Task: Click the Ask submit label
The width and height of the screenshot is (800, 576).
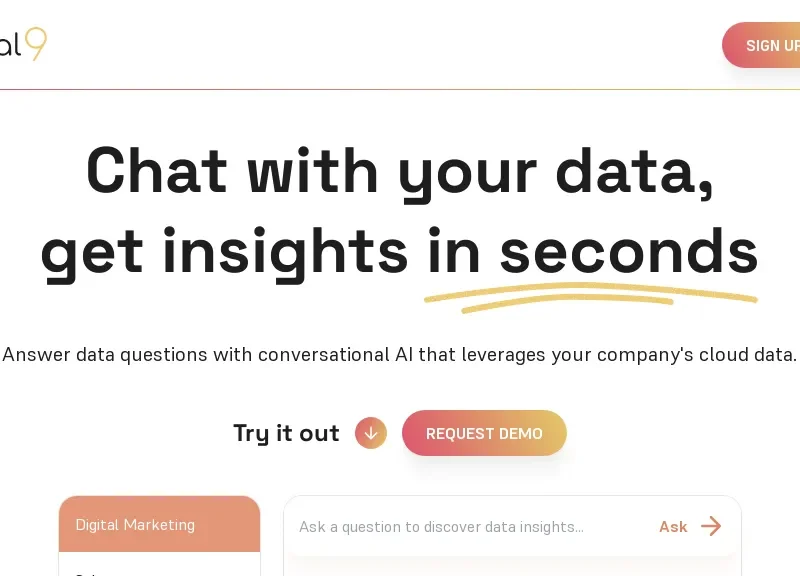Action: click(x=673, y=526)
